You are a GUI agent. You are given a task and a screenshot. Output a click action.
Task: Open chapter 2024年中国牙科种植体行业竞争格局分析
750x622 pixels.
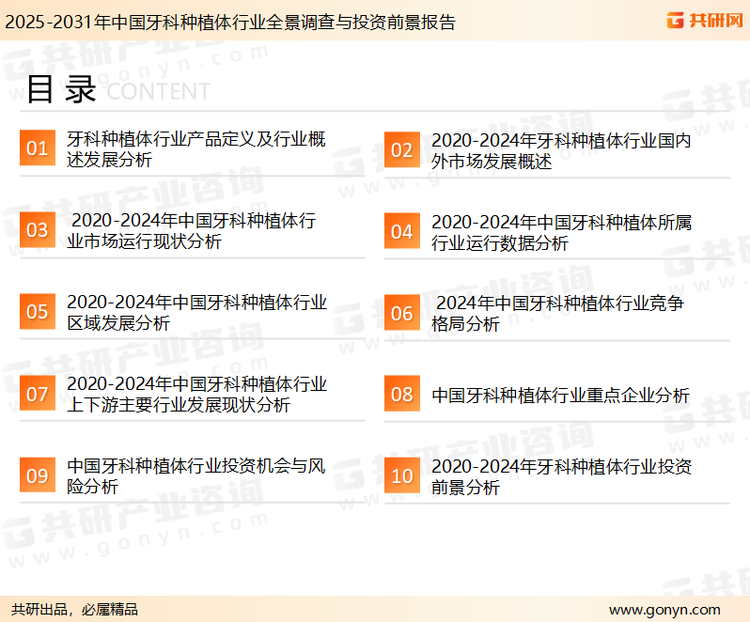(557, 313)
